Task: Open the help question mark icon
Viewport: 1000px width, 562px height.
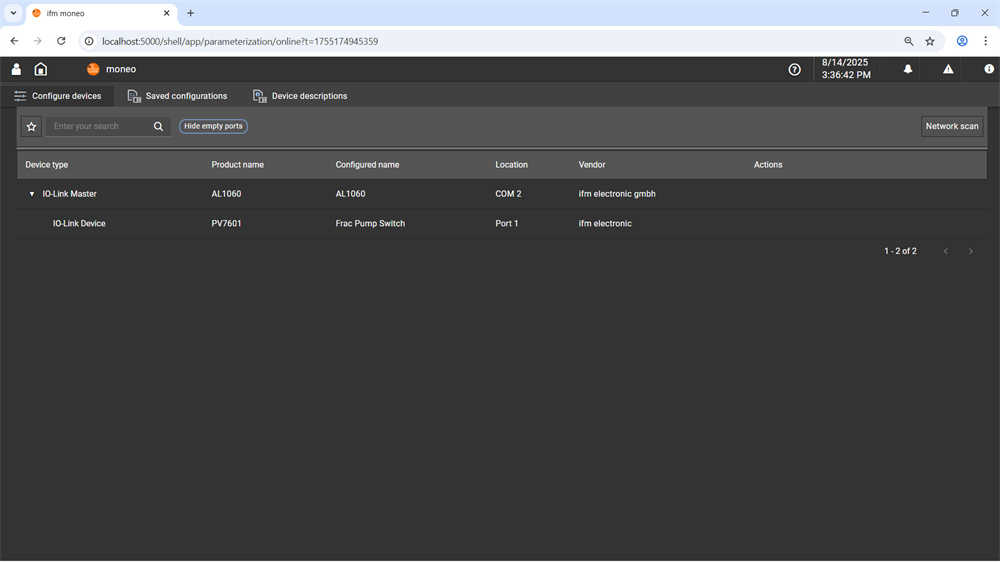Action: click(794, 70)
